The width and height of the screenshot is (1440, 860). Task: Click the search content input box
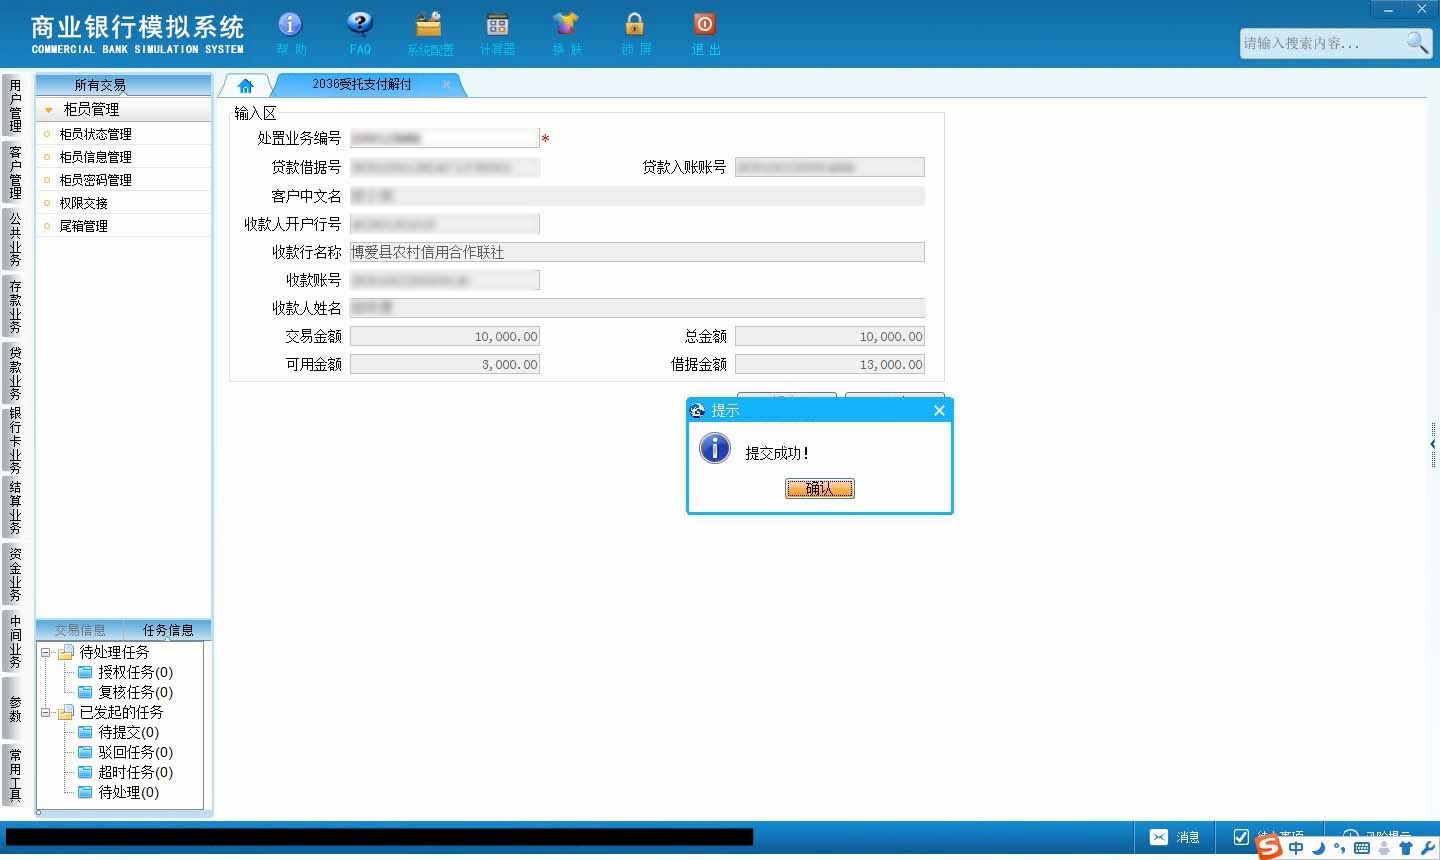tap(1322, 43)
